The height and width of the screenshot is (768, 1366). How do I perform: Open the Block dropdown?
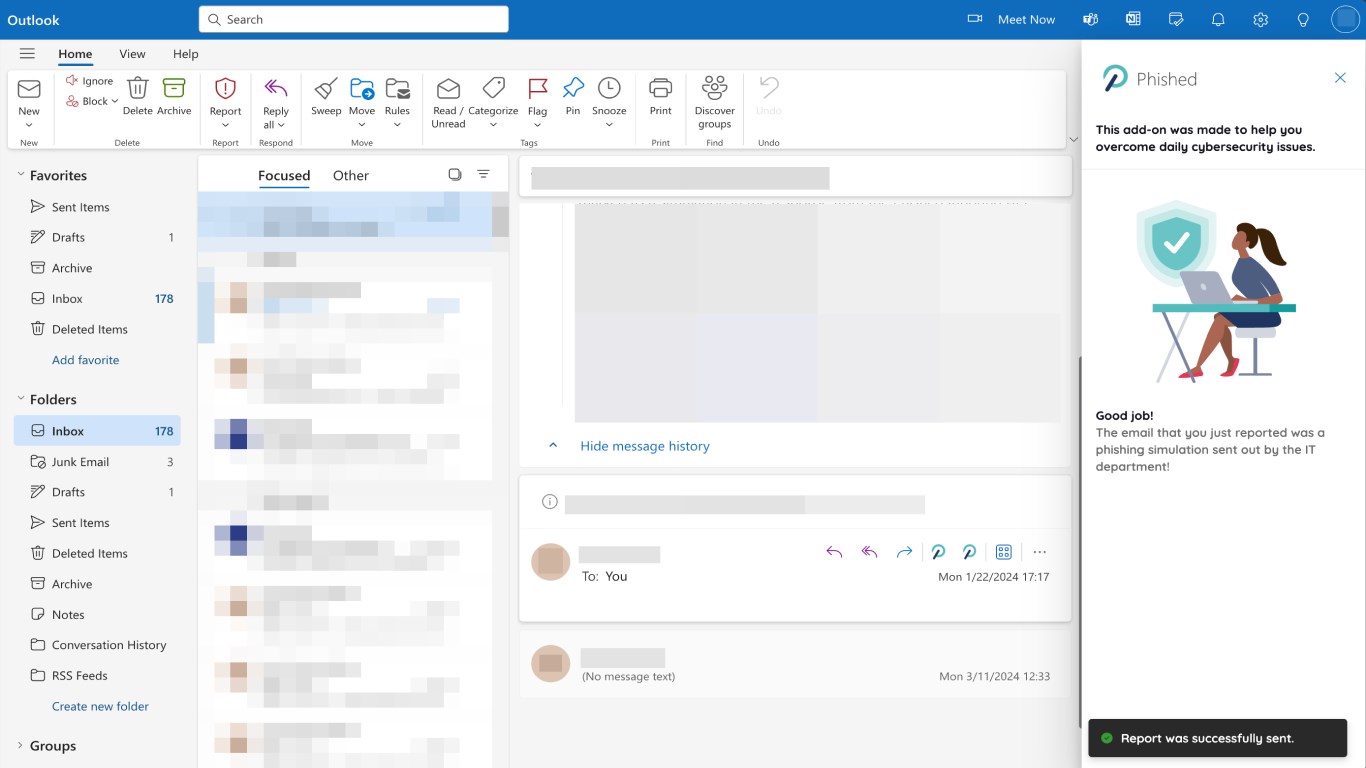point(115,101)
